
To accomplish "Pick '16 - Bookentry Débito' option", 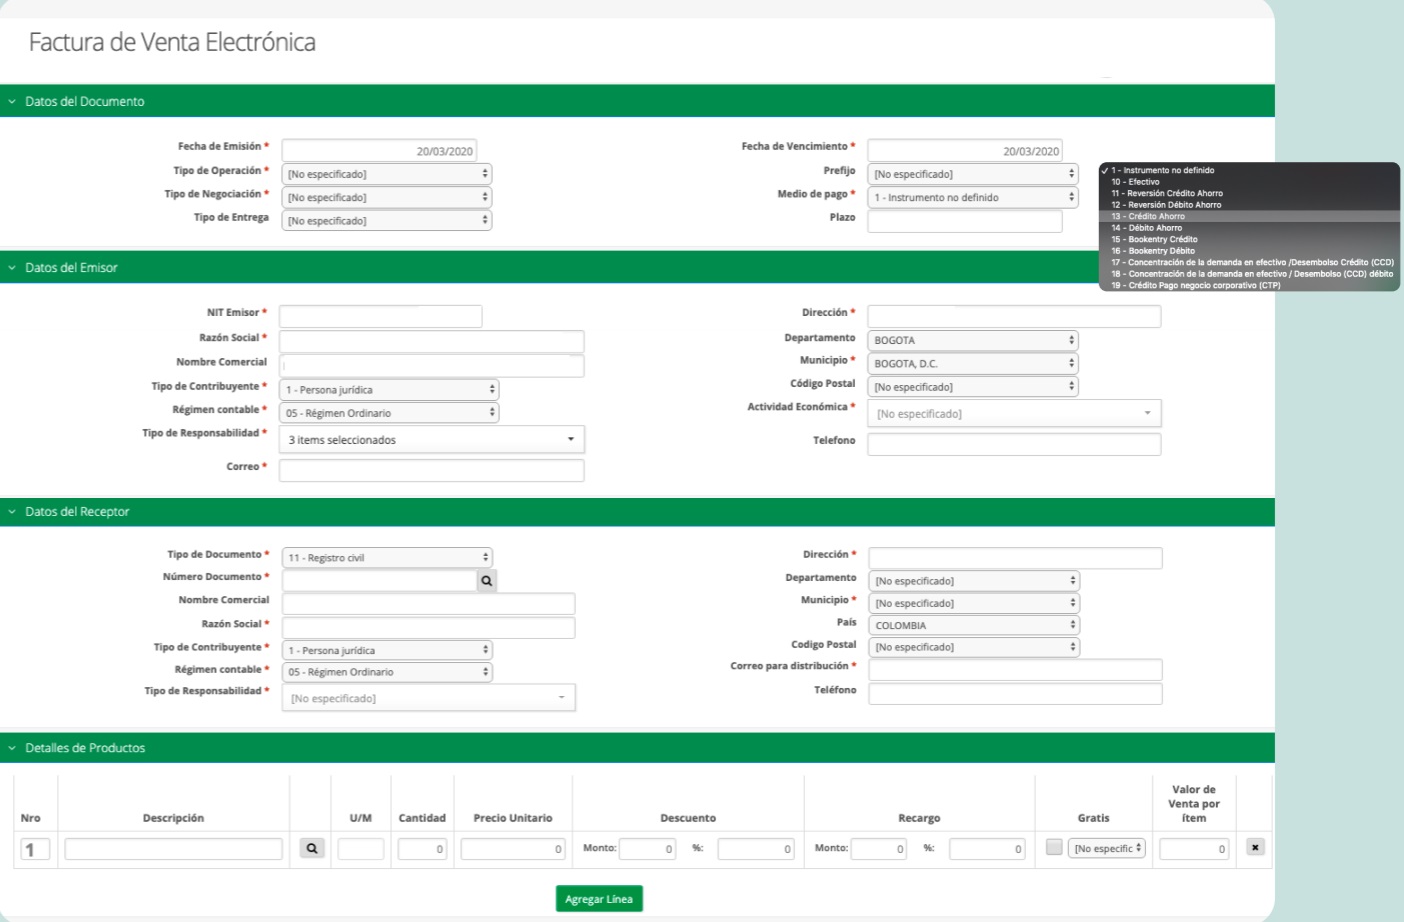I will (1249, 251).
